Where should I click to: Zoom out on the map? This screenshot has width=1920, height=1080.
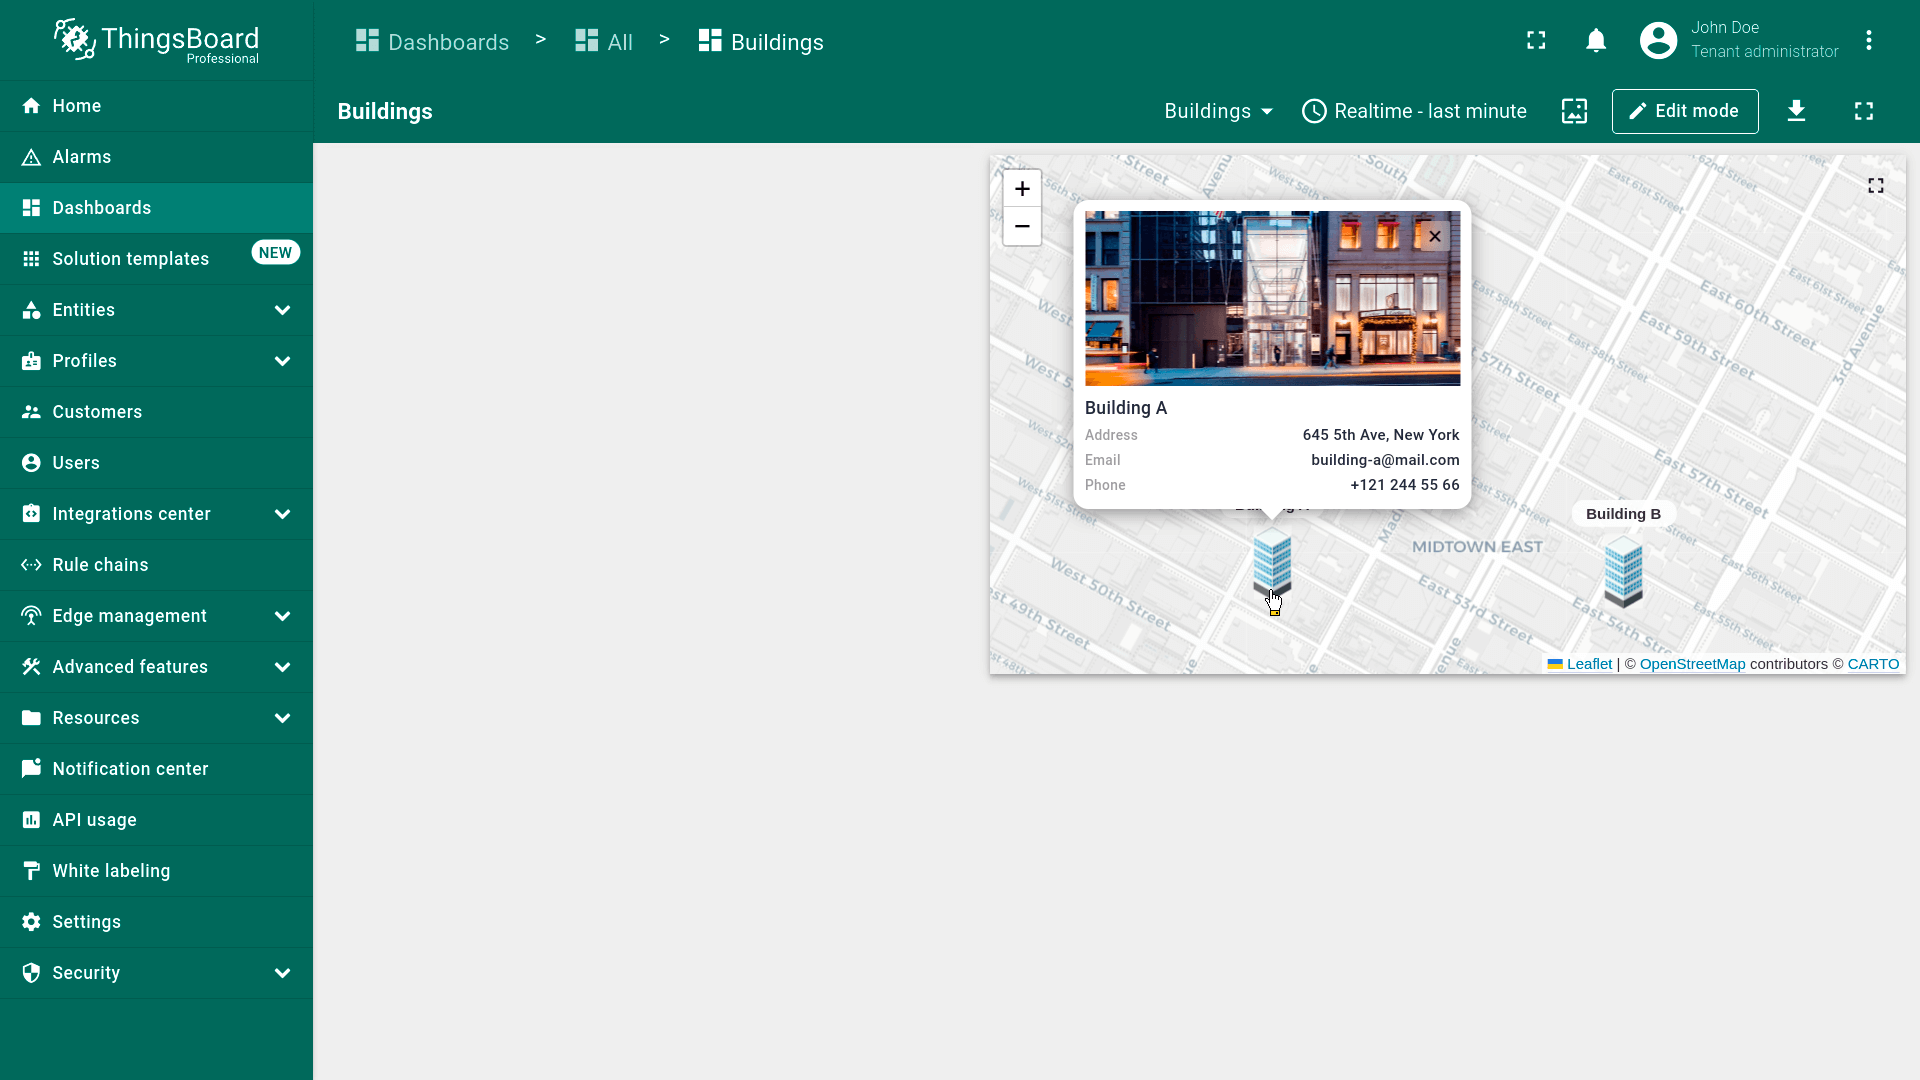(x=1022, y=227)
